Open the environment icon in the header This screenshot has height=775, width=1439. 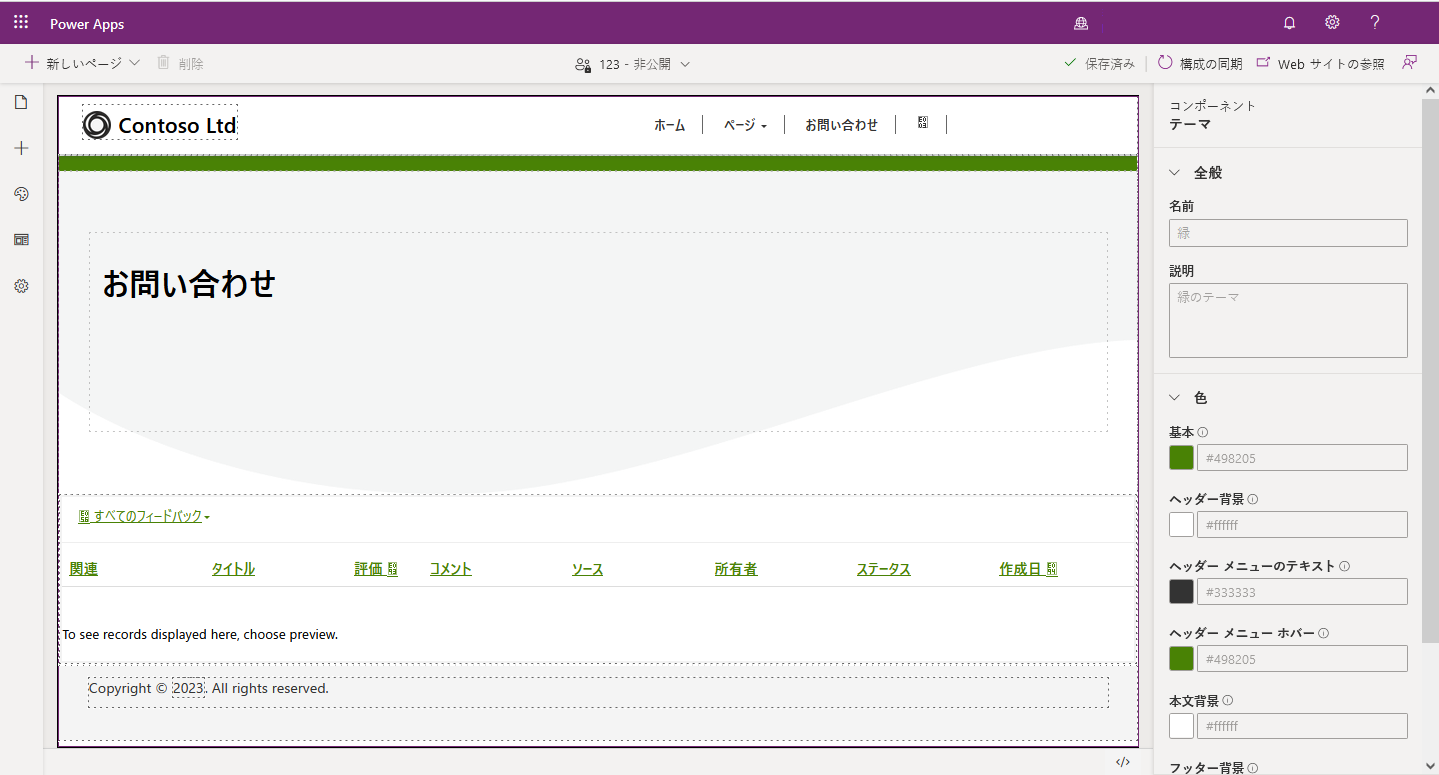1080,23
